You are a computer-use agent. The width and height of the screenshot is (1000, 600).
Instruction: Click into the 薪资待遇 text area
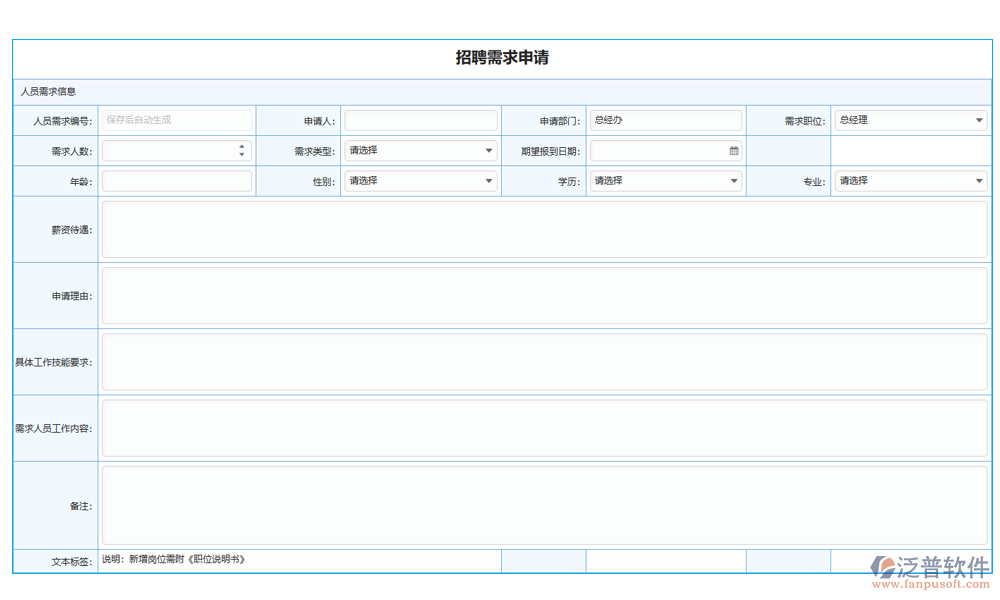click(544, 230)
